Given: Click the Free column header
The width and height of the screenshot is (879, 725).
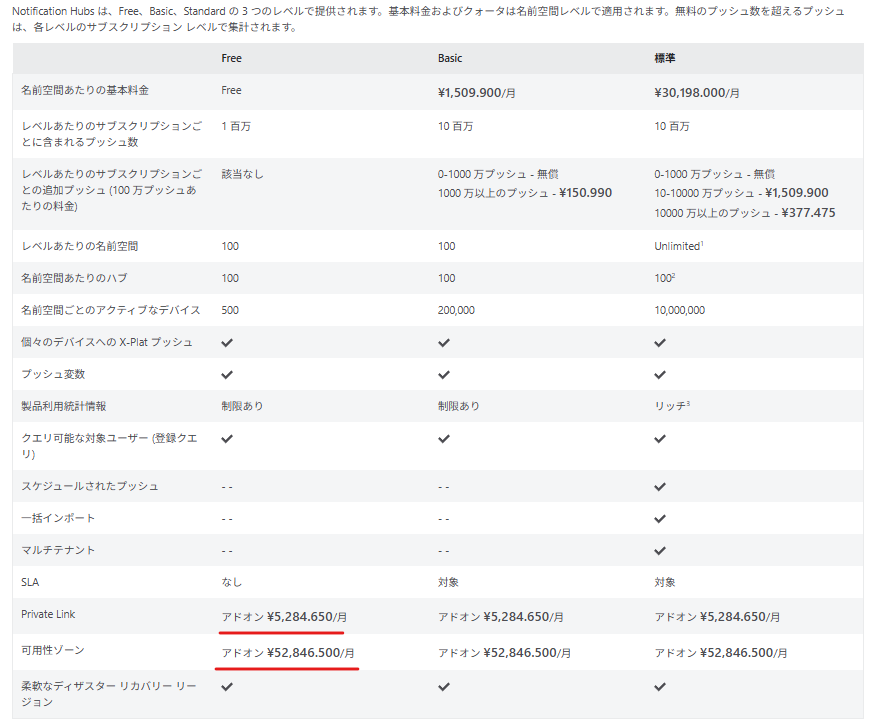Looking at the screenshot, I should (x=232, y=58).
